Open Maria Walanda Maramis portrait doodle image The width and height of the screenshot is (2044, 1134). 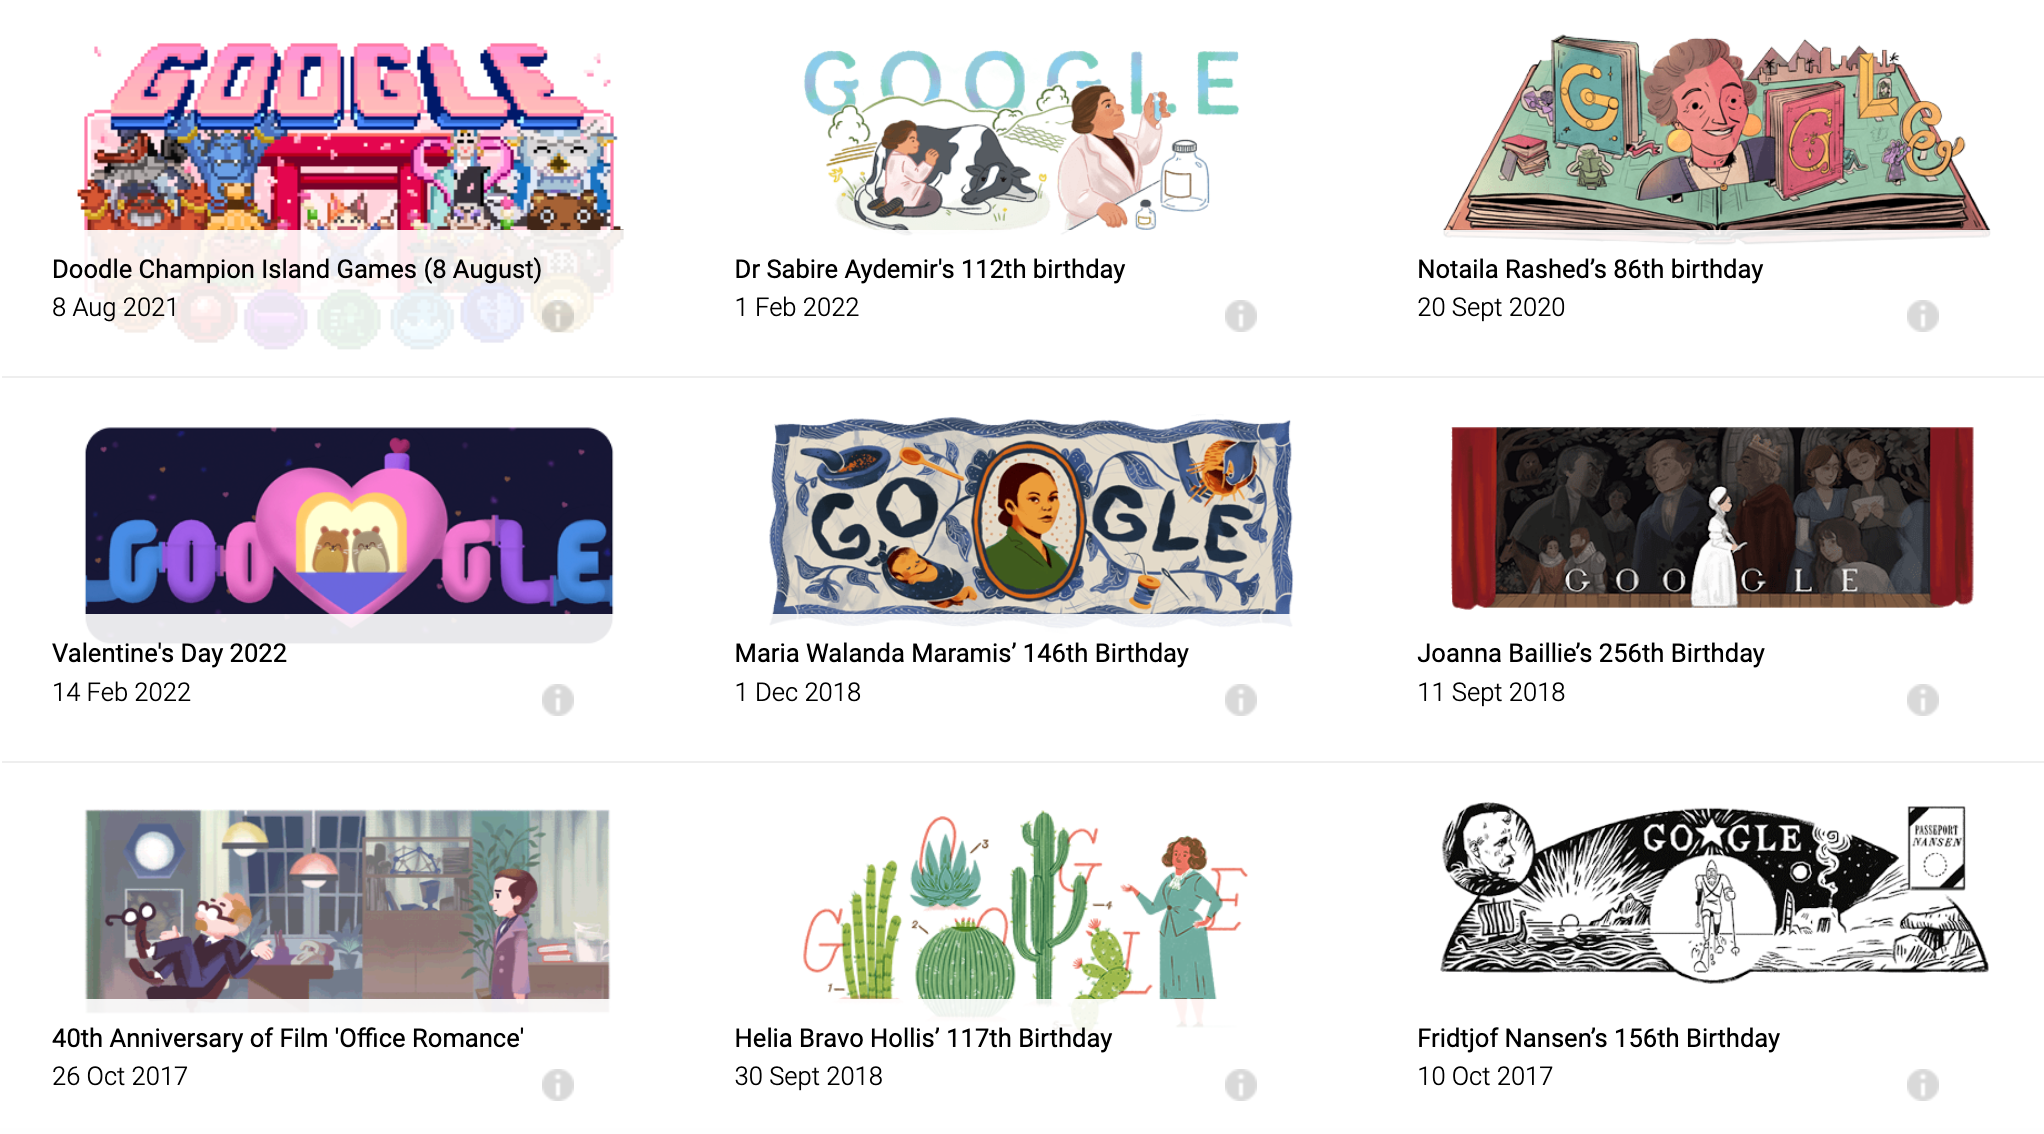click(1031, 516)
